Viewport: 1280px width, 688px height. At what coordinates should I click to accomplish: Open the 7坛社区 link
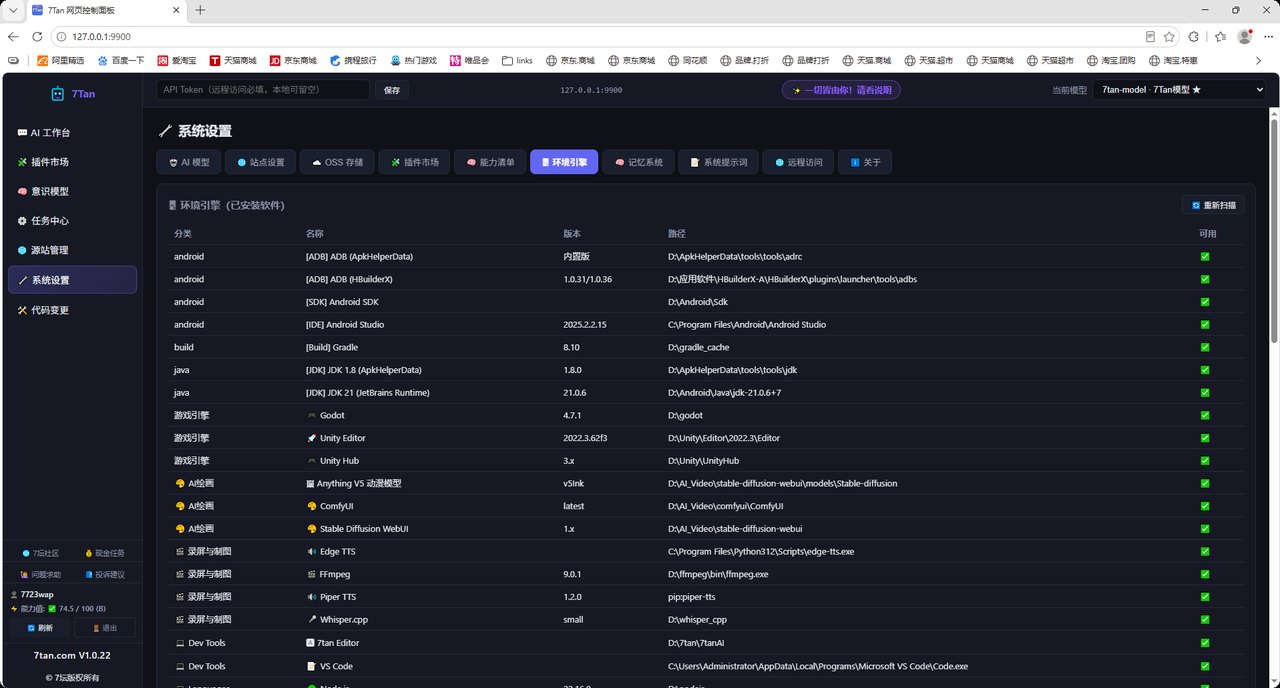[x=40, y=553]
